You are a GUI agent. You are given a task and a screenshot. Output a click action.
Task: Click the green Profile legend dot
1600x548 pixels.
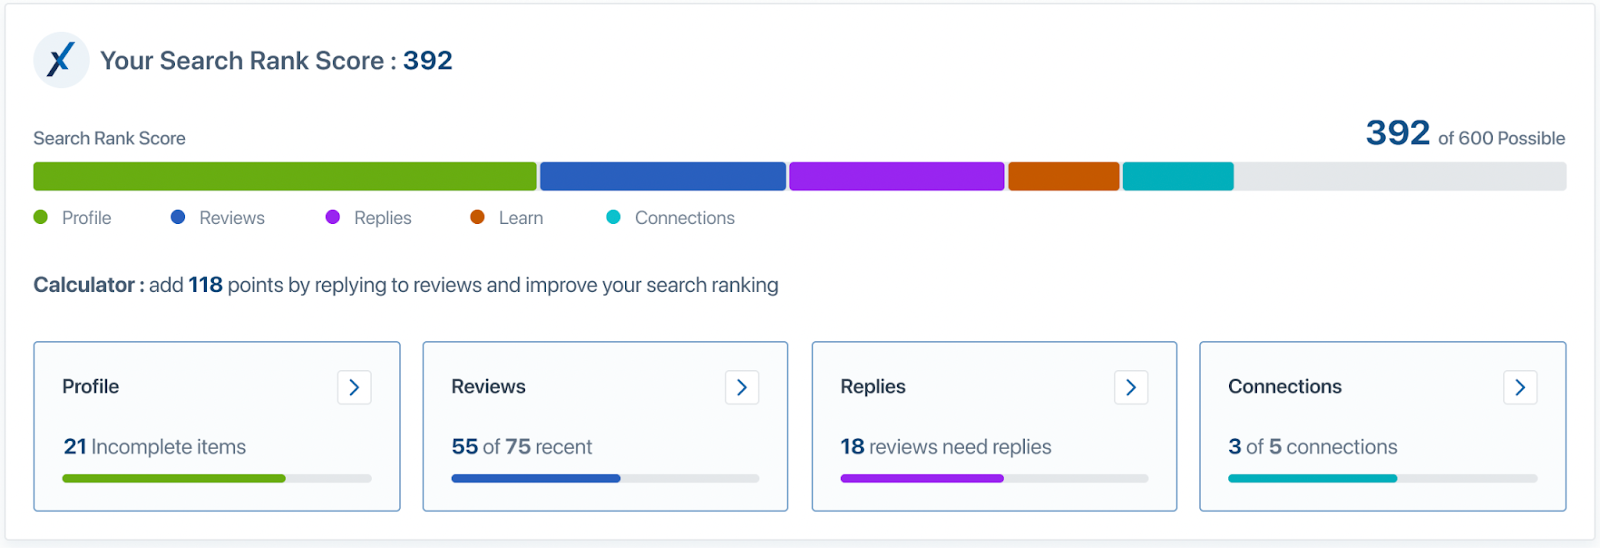click(x=41, y=217)
